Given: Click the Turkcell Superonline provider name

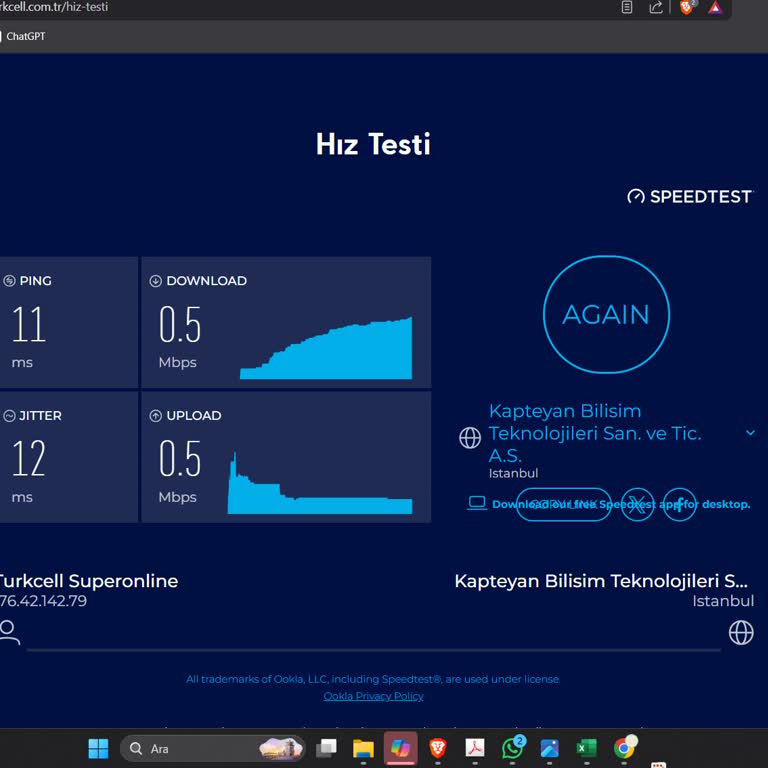Looking at the screenshot, I should (x=89, y=581).
